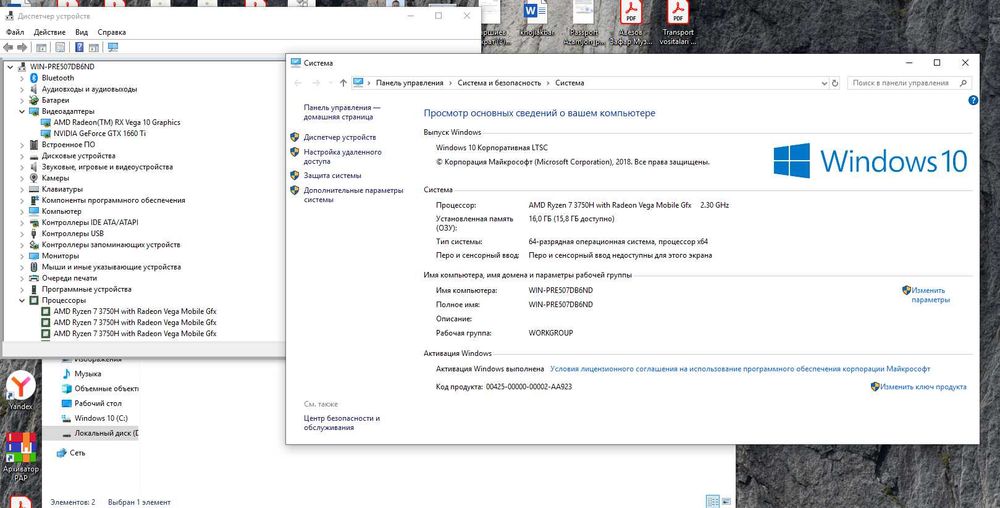Click the scan for hardware changes monitor icon

(x=113, y=47)
